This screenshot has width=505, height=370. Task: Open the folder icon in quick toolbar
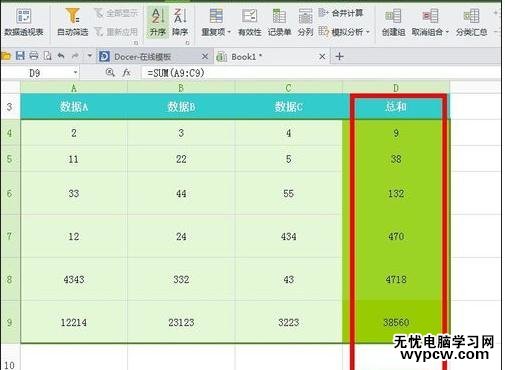pos(6,56)
